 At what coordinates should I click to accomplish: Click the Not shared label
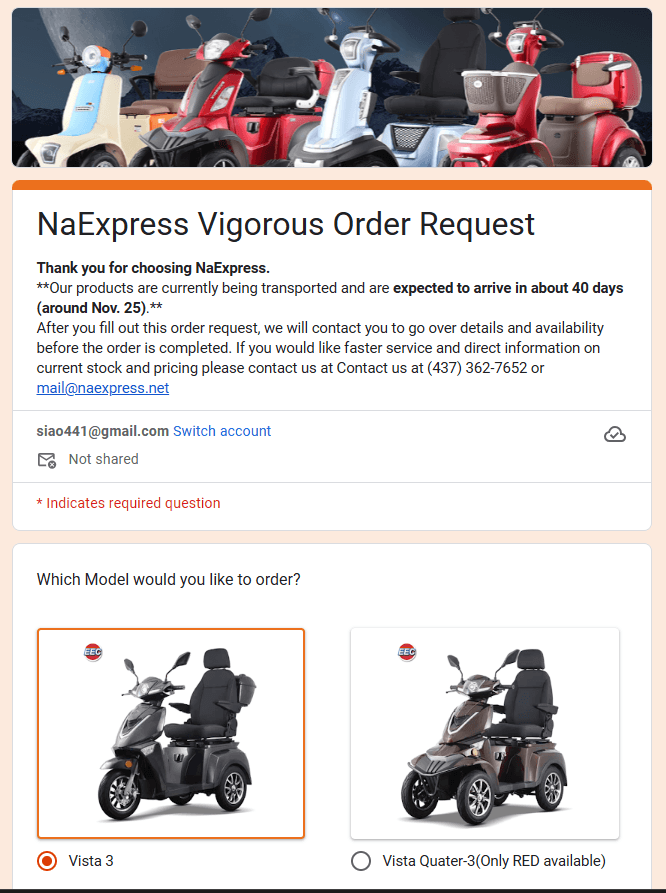tap(103, 459)
